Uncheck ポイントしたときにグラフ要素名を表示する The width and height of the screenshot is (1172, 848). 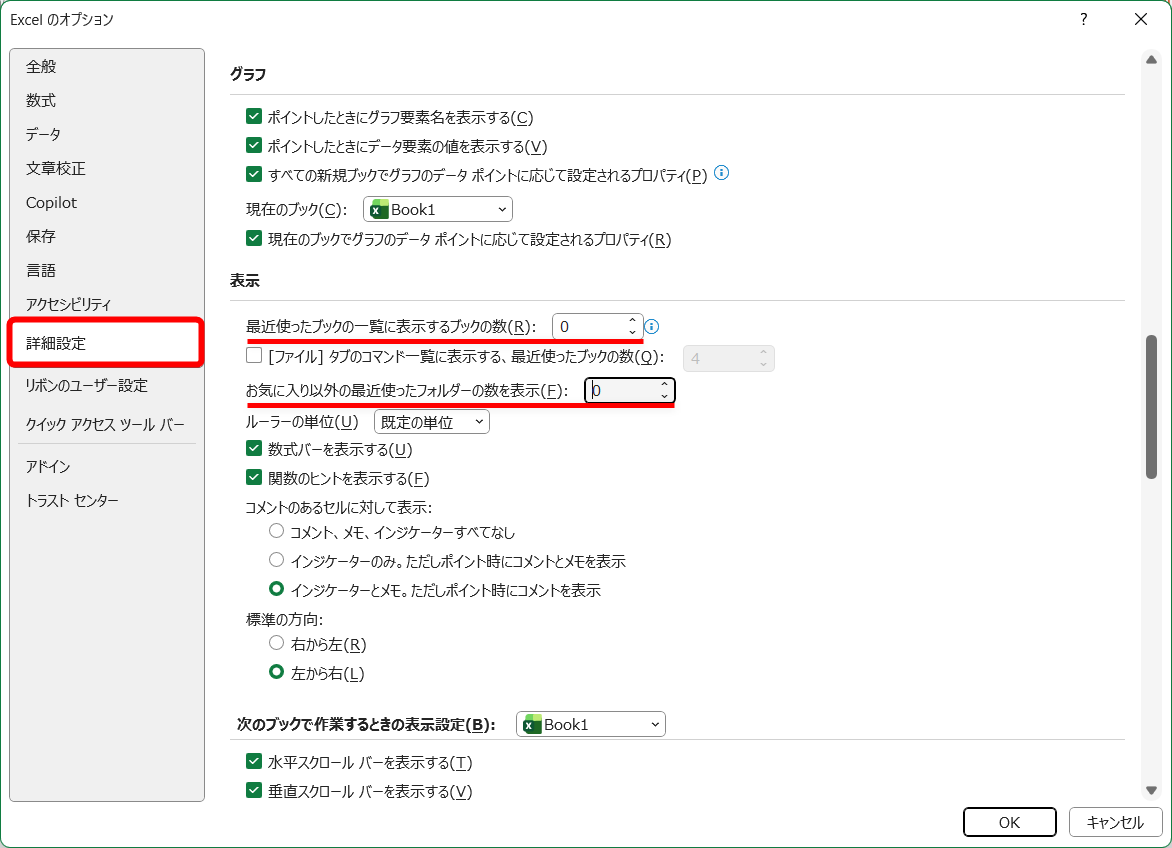[254, 117]
